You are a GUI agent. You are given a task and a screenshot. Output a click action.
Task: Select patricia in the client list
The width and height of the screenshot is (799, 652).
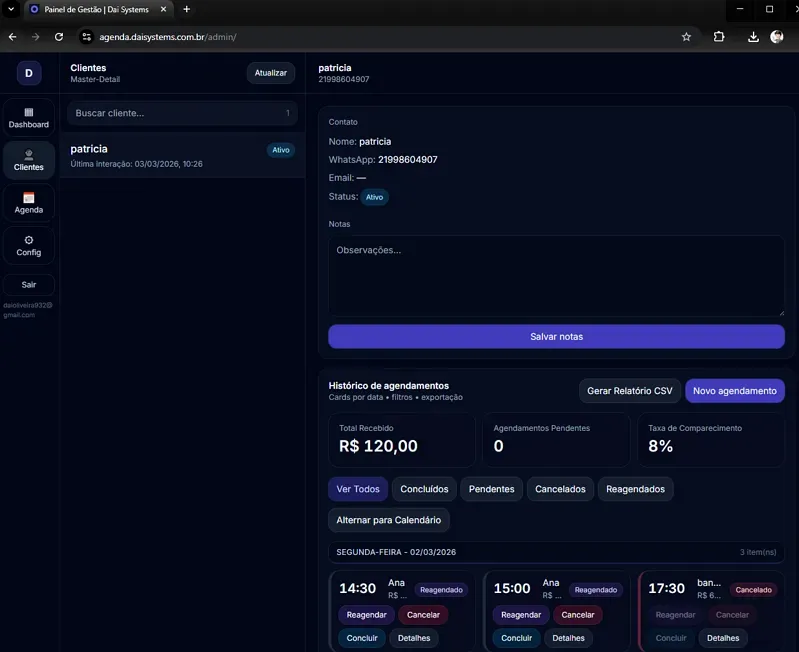click(x=160, y=155)
